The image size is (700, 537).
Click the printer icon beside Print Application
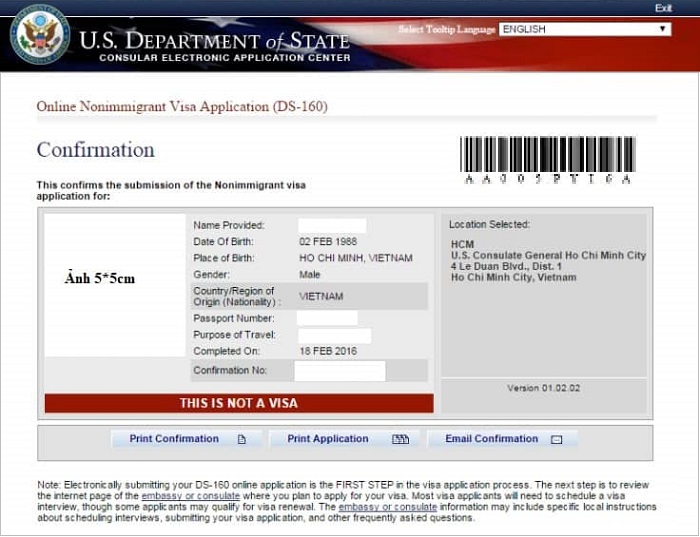tap(400, 439)
